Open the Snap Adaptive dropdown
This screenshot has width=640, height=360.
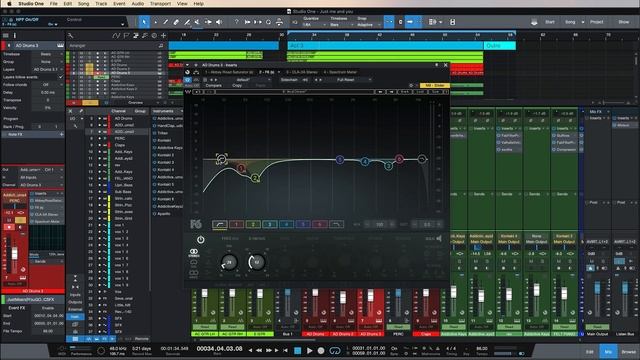pos(369,24)
